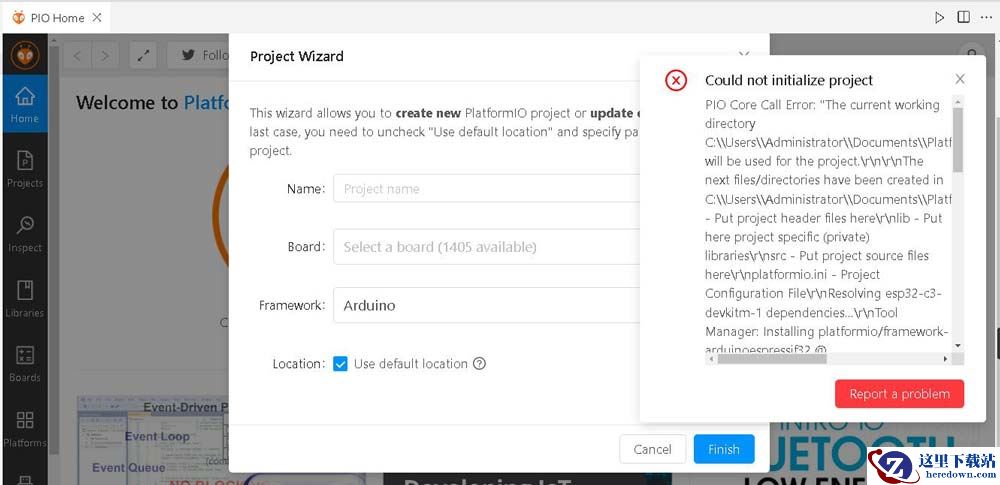Run using the play icon in editor title bar
Image resolution: width=1000 pixels, height=485 pixels.
click(939, 17)
